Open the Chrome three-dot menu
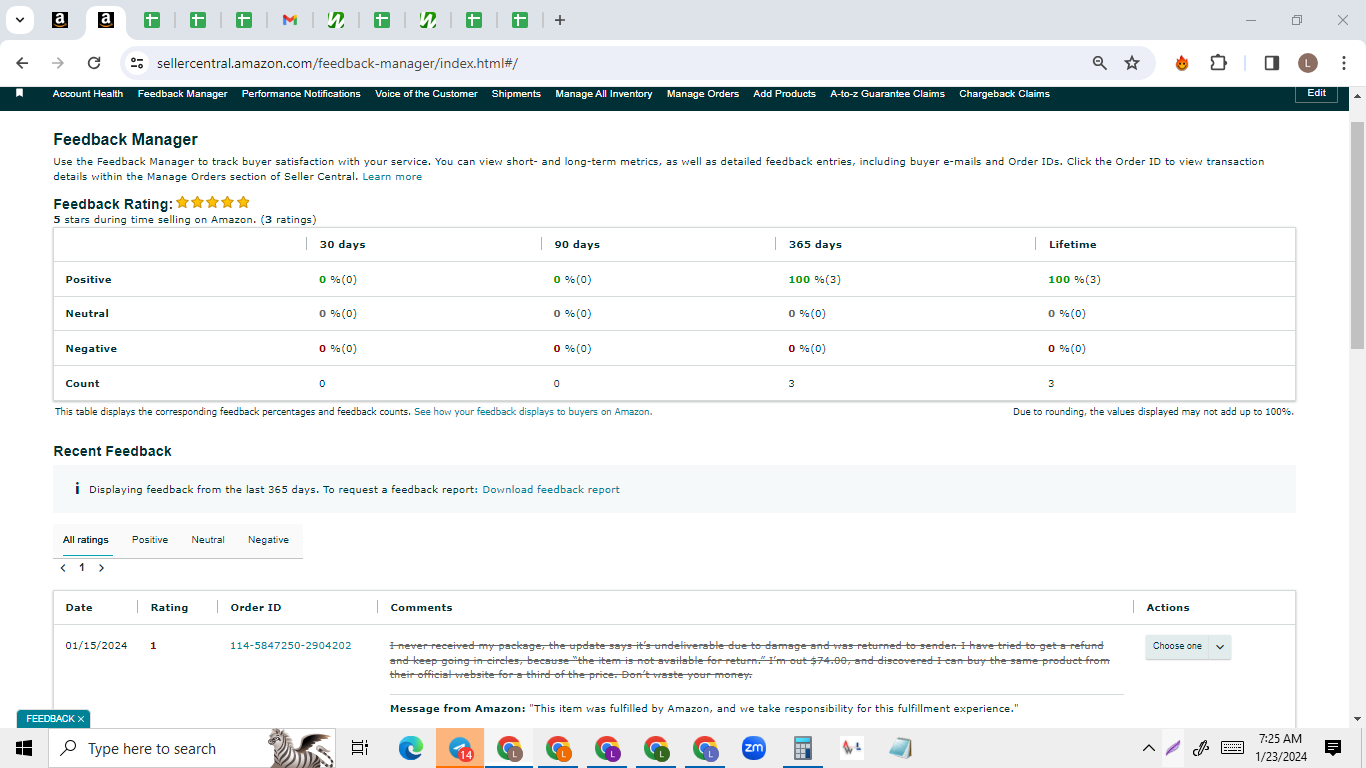1366x768 pixels. point(1344,63)
